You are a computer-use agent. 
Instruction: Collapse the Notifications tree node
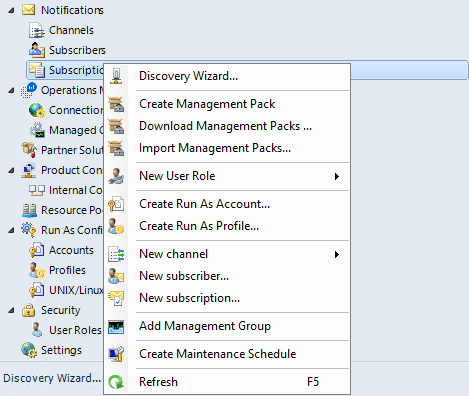point(11,10)
